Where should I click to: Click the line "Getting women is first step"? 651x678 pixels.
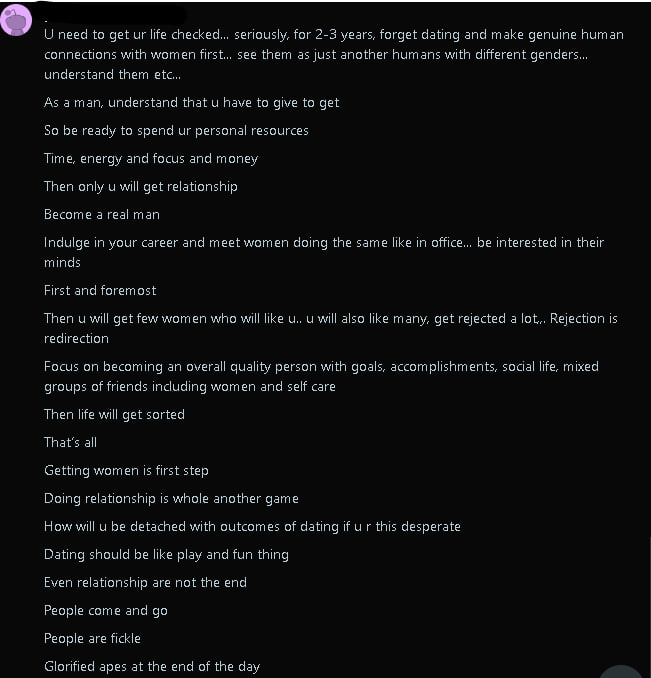click(x=126, y=470)
